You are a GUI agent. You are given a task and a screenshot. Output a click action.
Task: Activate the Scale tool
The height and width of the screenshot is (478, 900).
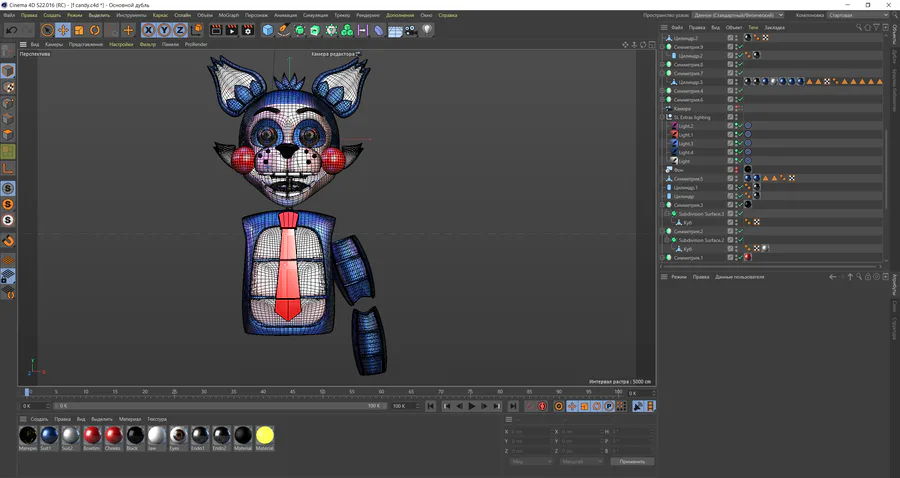79,30
